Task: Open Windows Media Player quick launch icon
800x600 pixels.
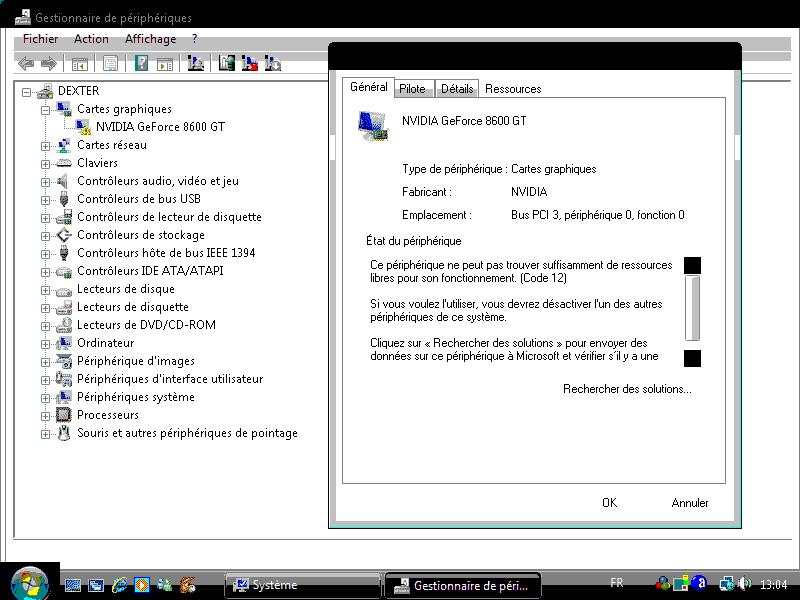Action: 142,585
